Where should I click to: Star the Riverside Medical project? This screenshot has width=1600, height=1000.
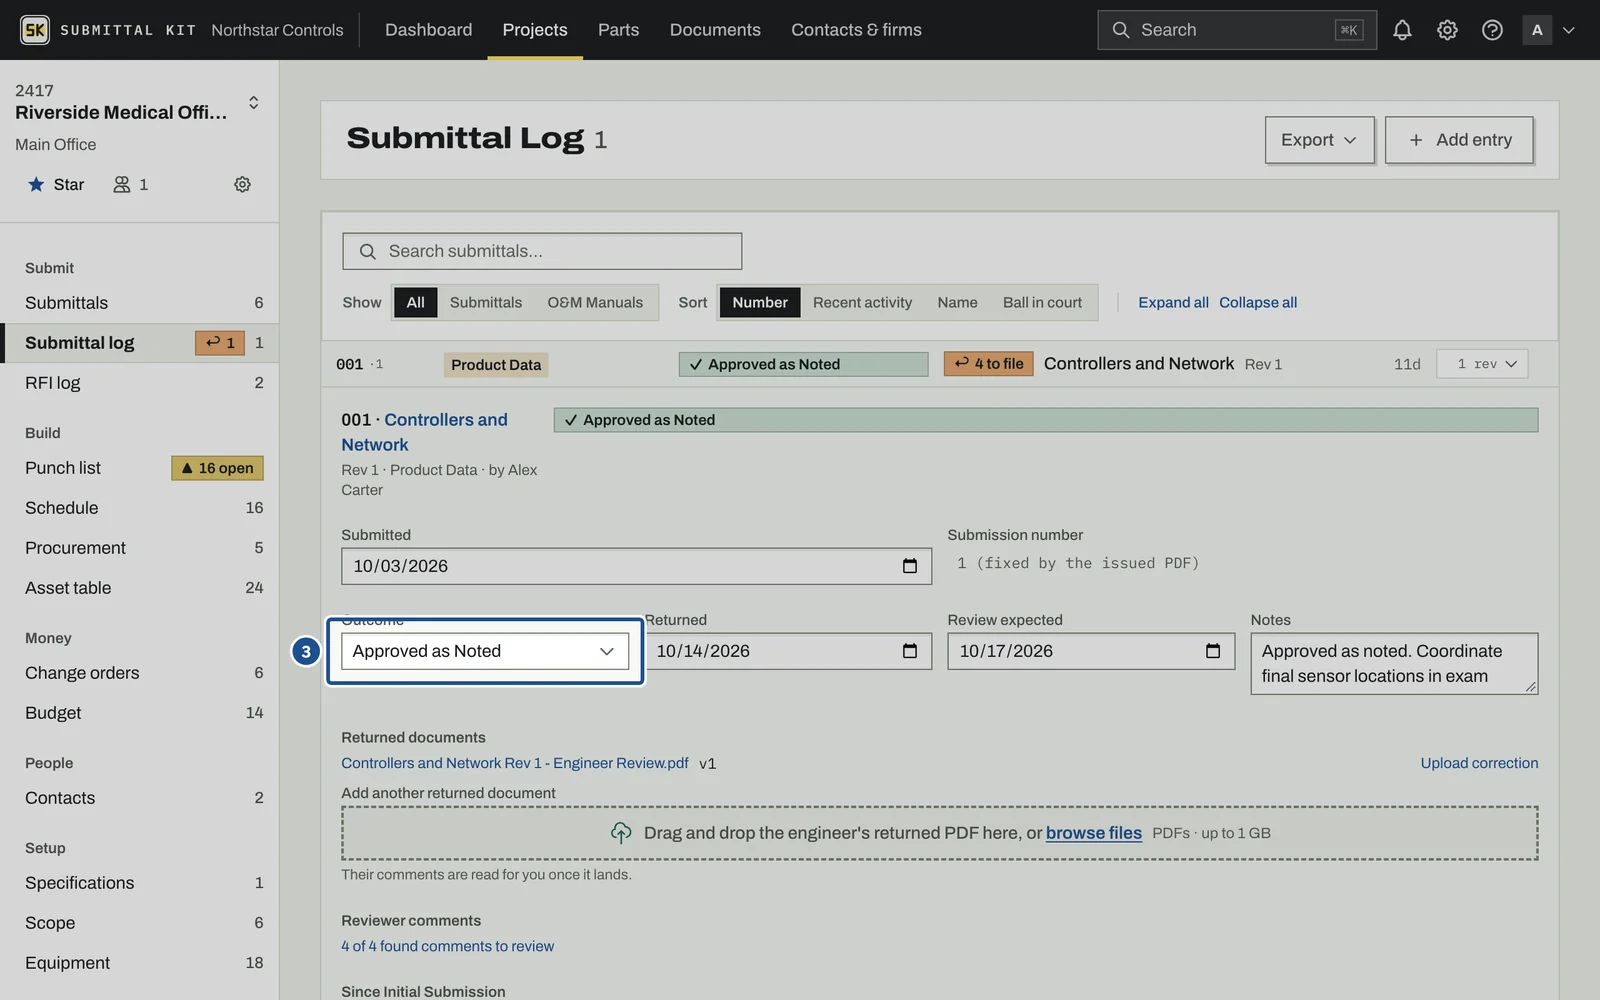pos(56,184)
